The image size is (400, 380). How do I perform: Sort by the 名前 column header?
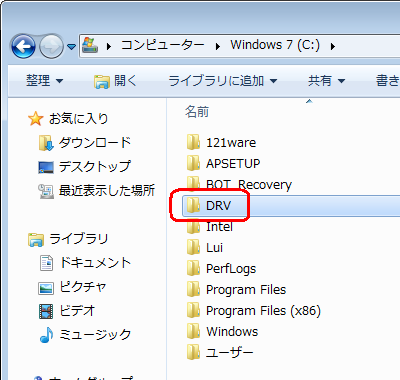(x=197, y=112)
